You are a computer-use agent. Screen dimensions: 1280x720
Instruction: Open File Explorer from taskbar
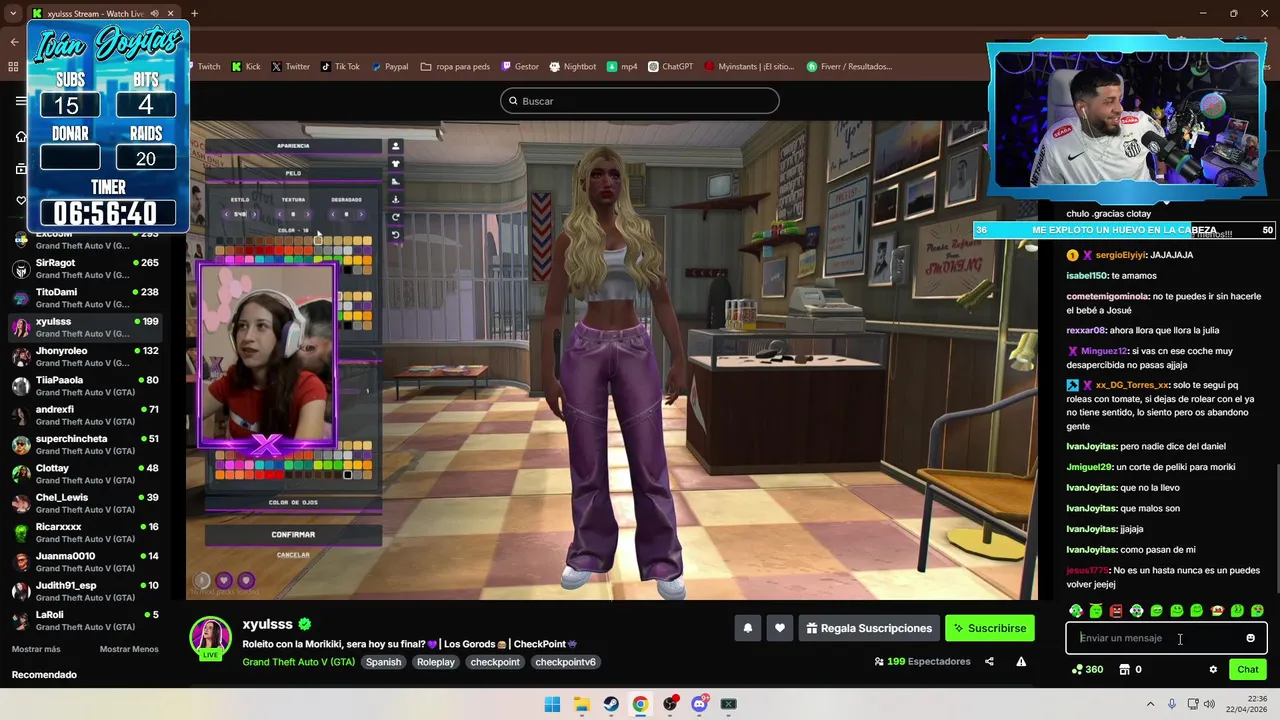pyautogui.click(x=581, y=704)
